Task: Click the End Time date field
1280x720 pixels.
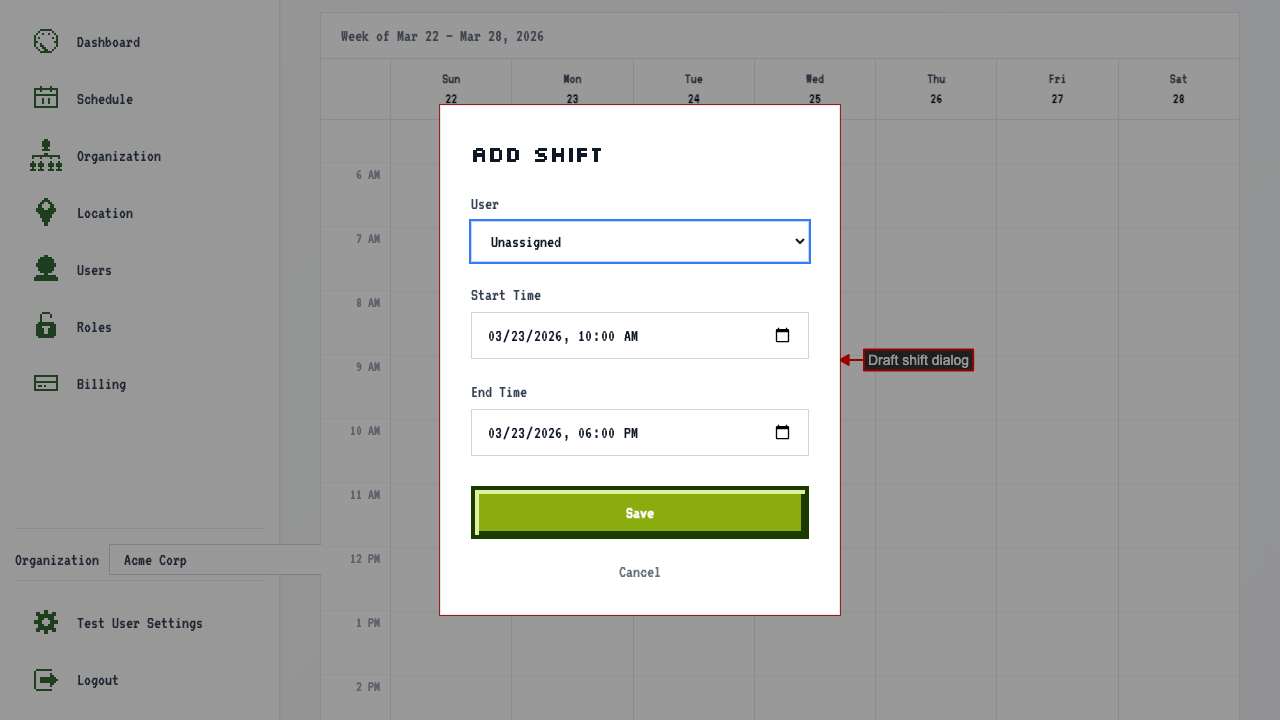Action: 640,433
